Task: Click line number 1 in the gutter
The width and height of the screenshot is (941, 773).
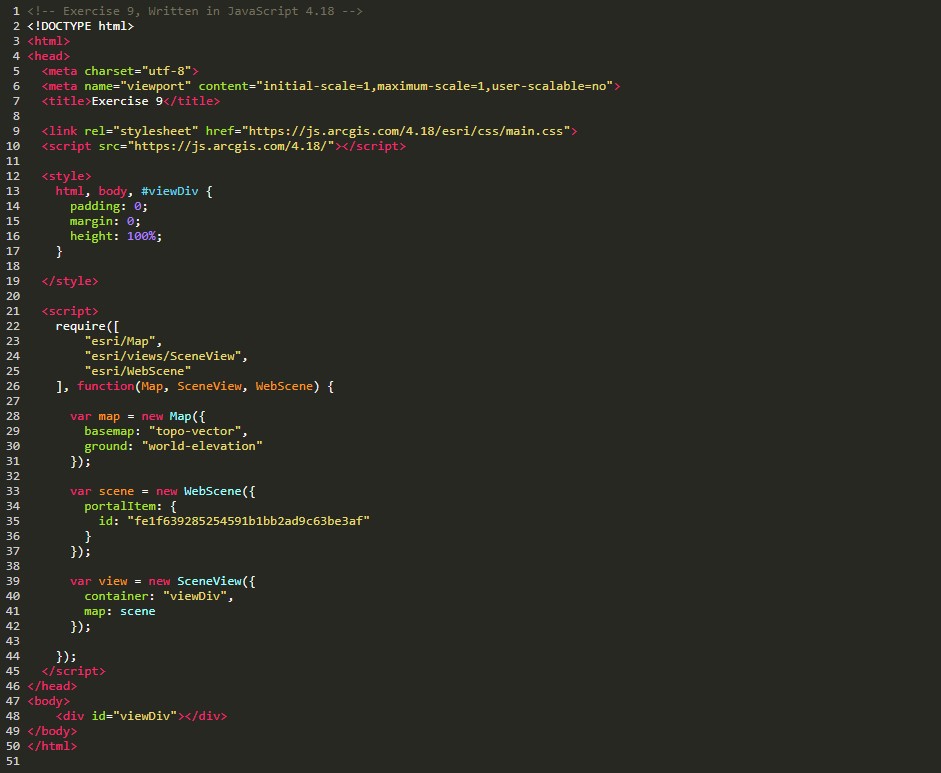Action: coord(16,11)
